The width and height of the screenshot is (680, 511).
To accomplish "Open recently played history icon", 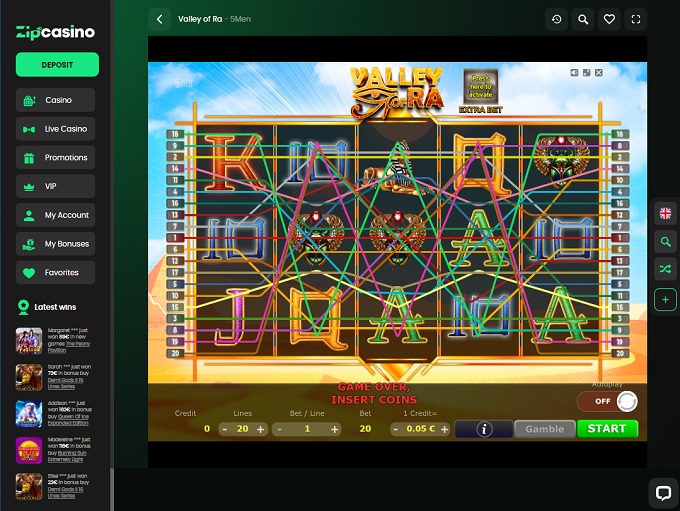I will coord(557,19).
